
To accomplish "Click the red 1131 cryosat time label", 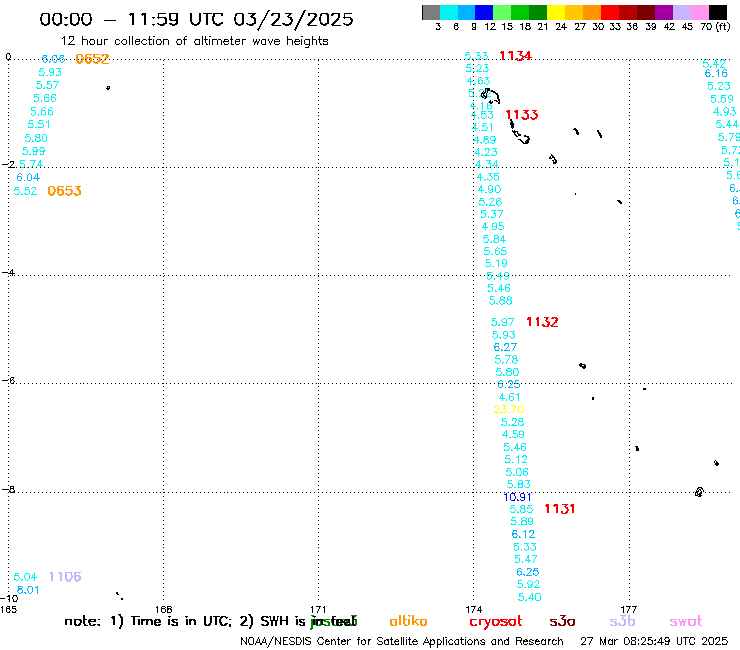I will (559, 509).
